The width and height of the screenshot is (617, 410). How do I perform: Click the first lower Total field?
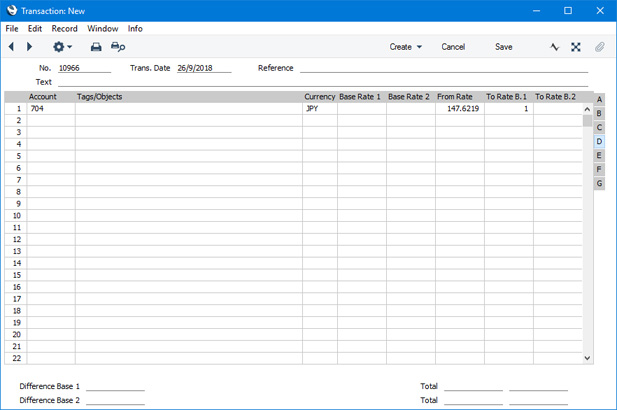point(473,400)
